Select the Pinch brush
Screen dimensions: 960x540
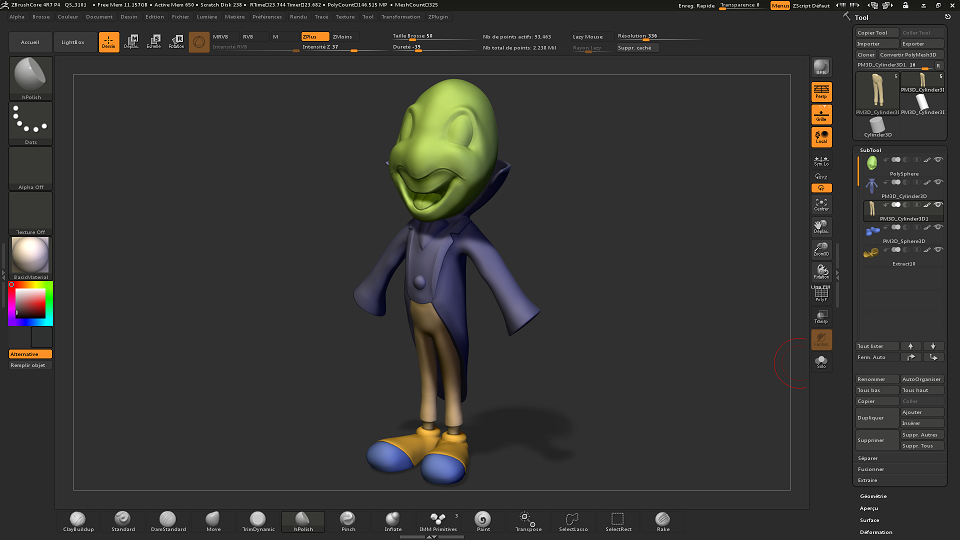tap(348, 522)
